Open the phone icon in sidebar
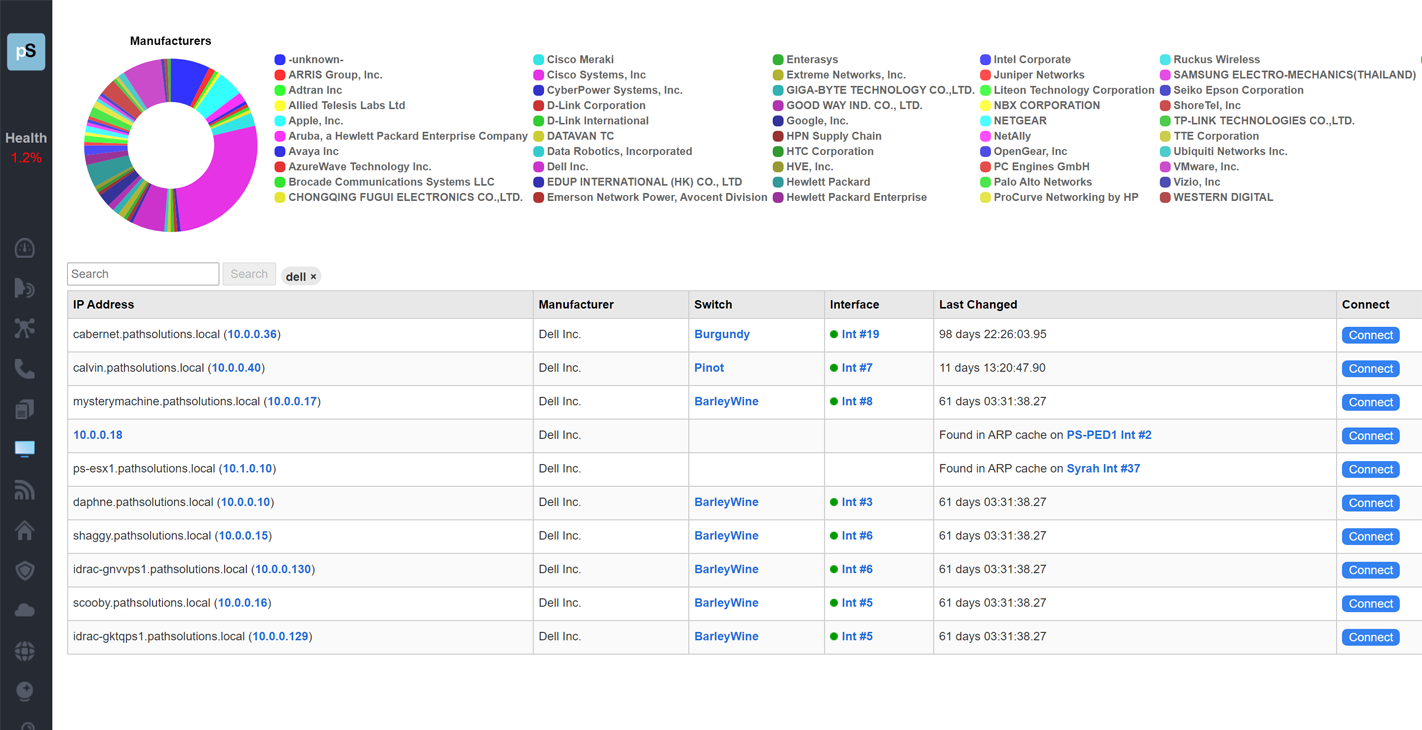This screenshot has height=730, width=1422. pos(25,369)
